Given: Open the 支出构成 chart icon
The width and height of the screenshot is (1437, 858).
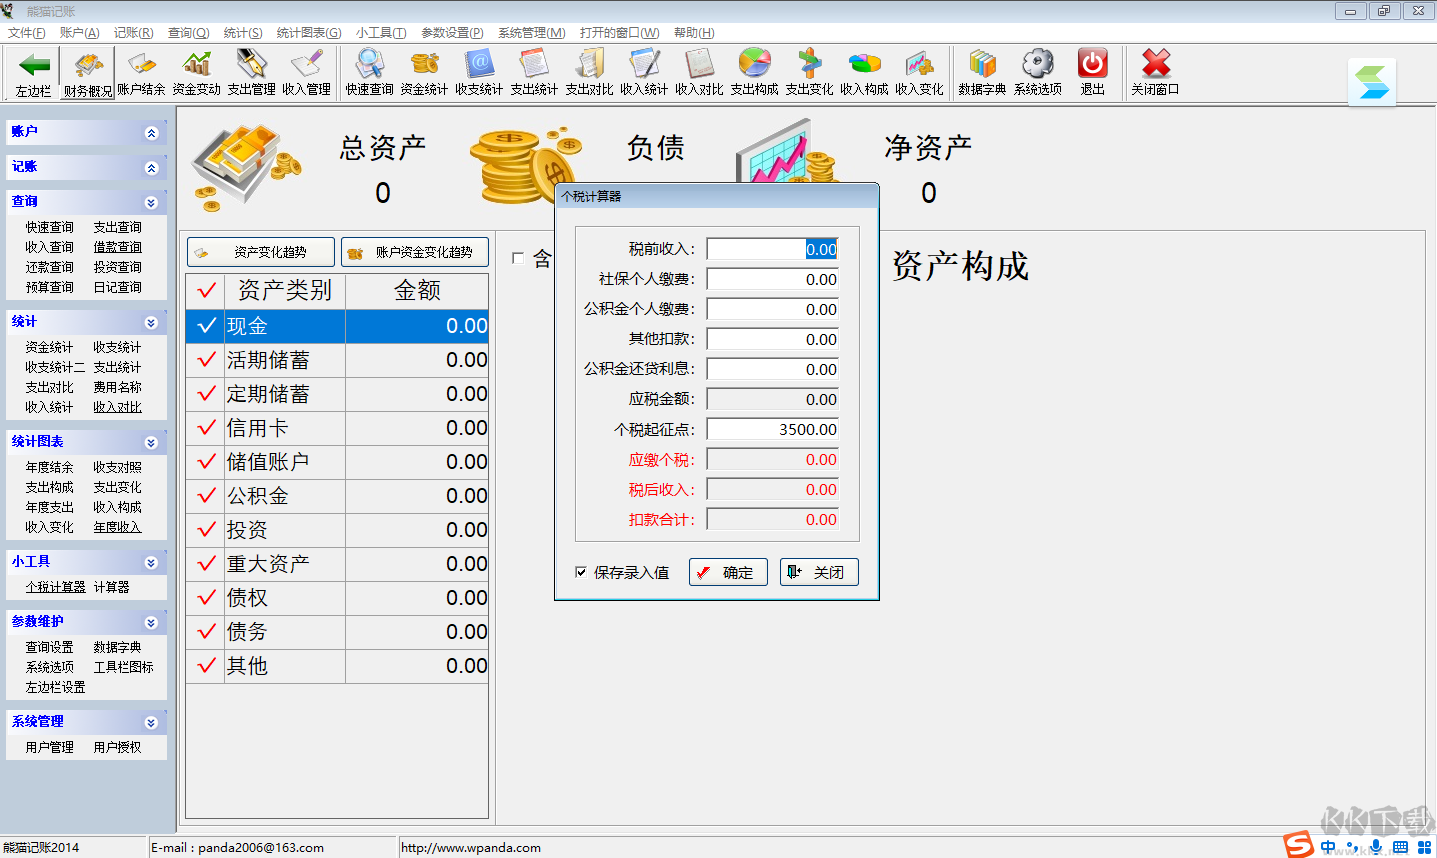Looking at the screenshot, I should pyautogui.click(x=754, y=70).
